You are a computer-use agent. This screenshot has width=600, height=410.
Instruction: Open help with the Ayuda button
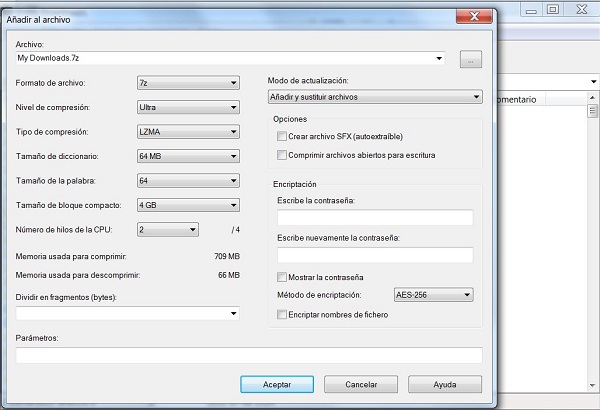point(445,384)
